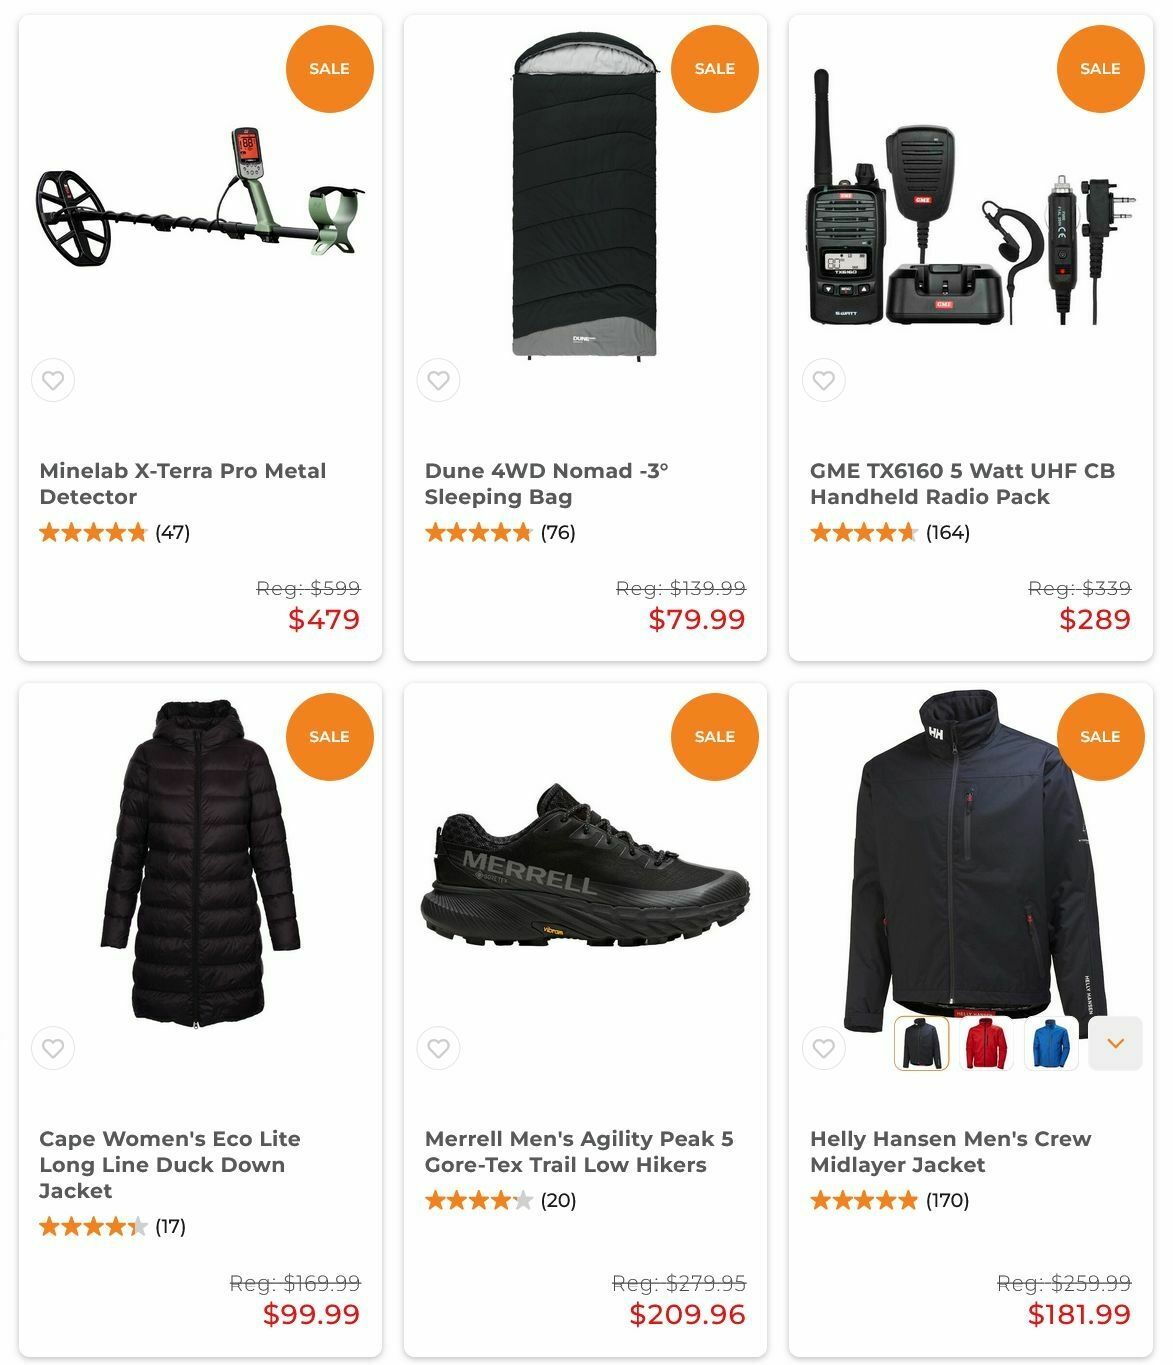
Task: Pick the blue Helly Hansen jacket variant
Action: click(1051, 1043)
